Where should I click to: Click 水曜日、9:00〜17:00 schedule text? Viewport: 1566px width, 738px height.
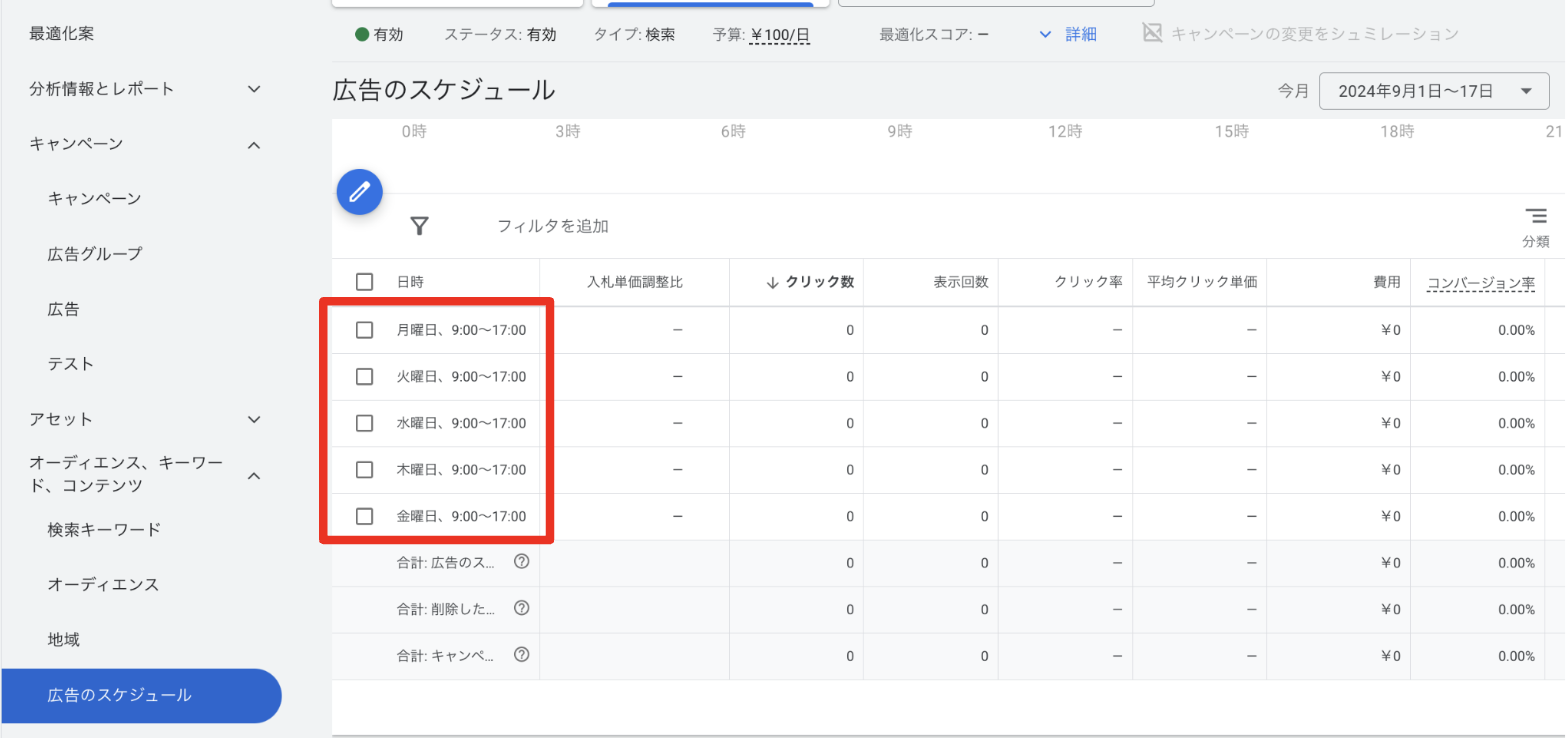(x=461, y=423)
